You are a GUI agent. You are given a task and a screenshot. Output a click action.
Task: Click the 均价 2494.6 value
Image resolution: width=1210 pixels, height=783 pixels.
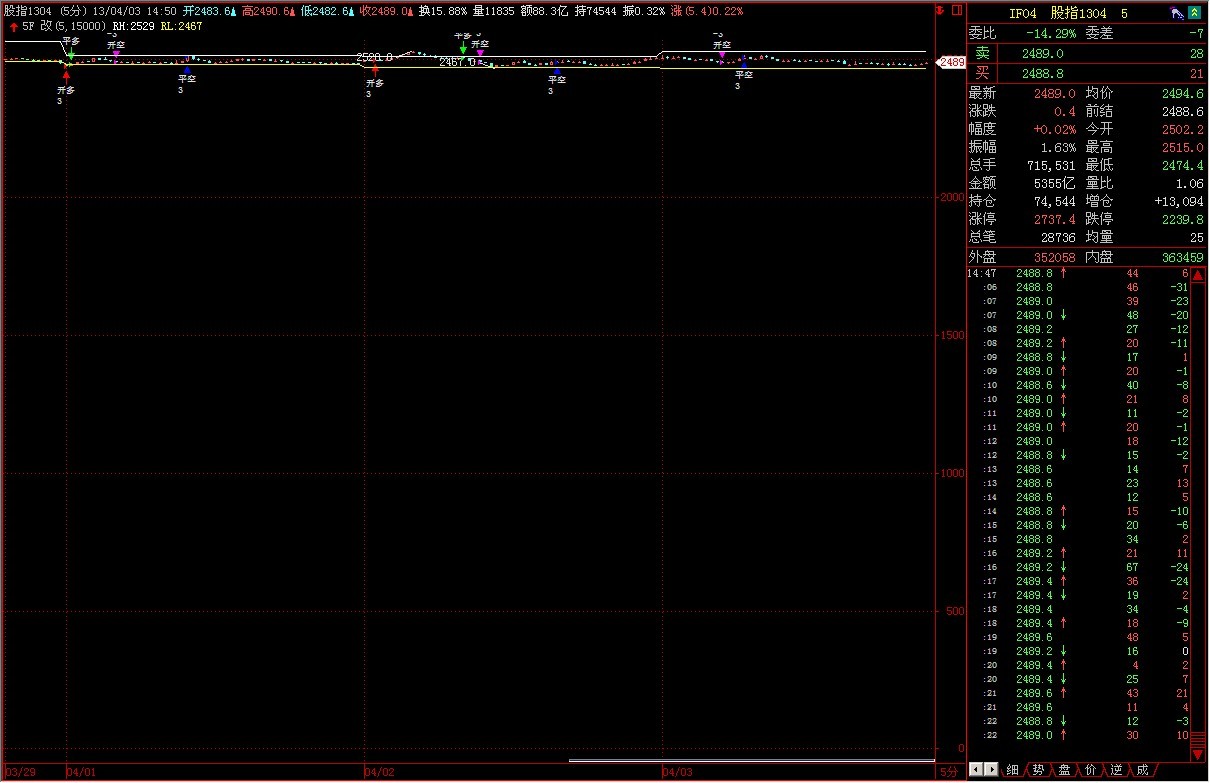[1184, 93]
